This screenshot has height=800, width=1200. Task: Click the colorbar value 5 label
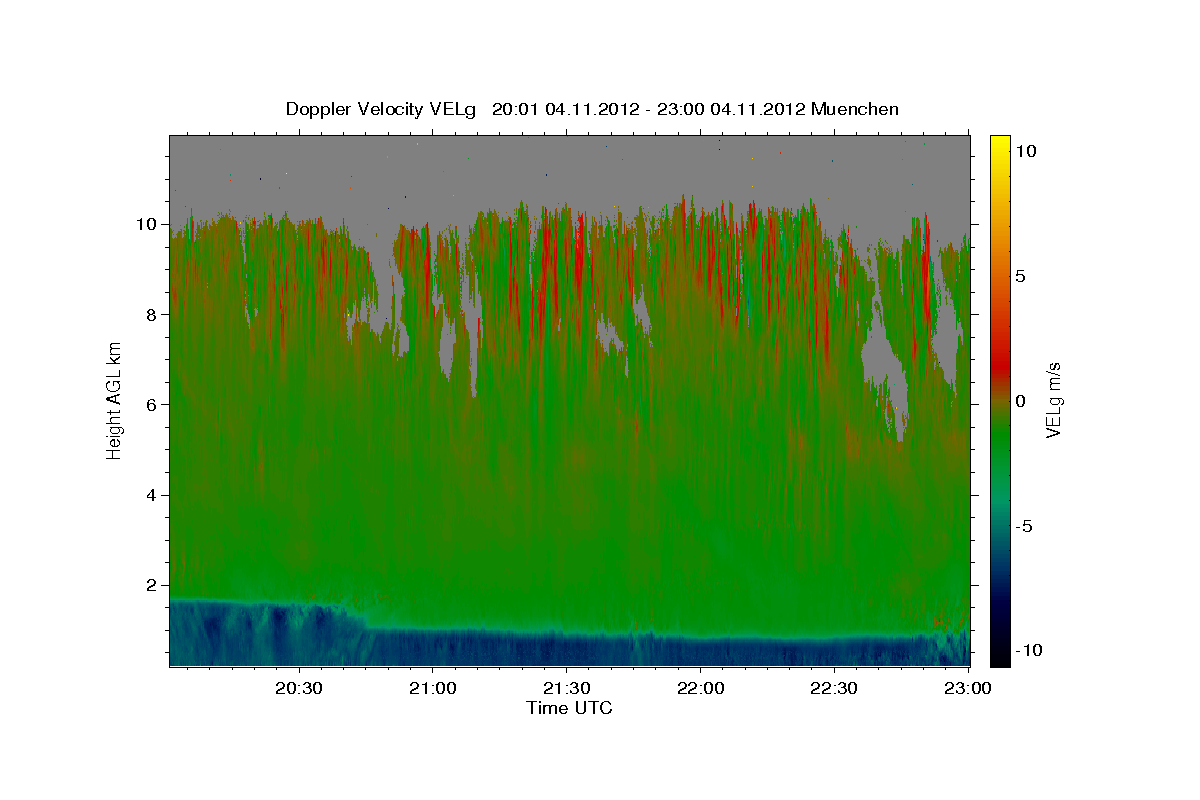[x=1020, y=275]
